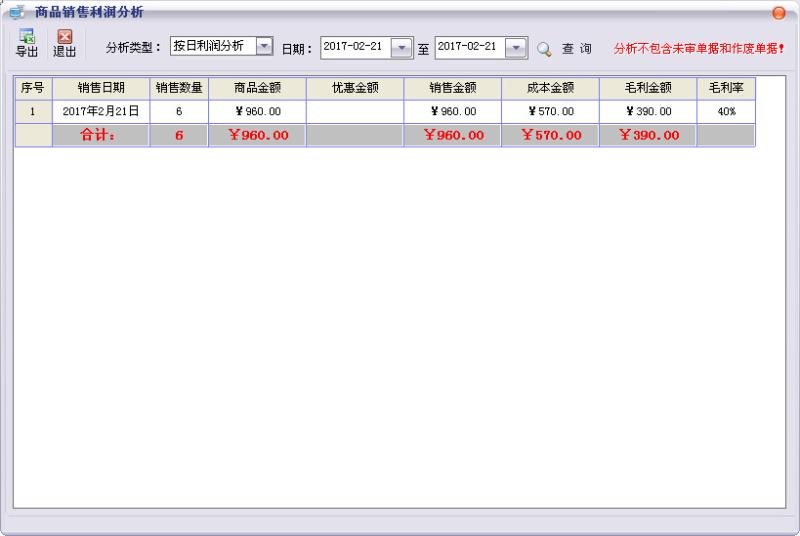Click the total gross profit ￥390.00 in red
This screenshot has width=800, height=536.
pos(648,135)
